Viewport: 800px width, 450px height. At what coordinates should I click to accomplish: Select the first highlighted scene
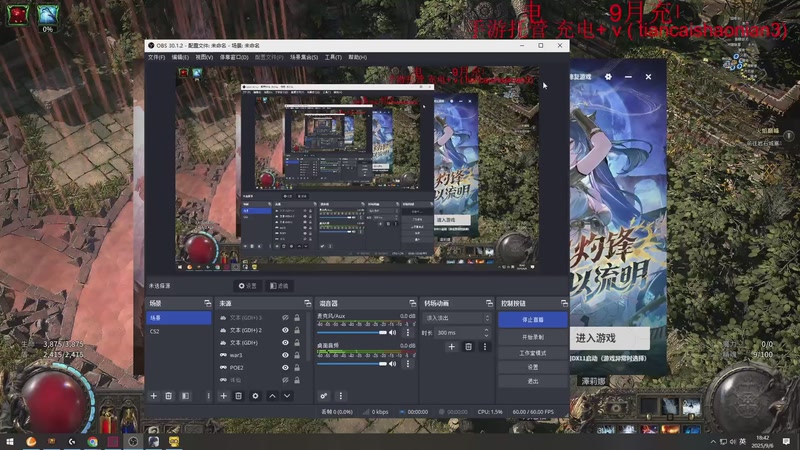pyautogui.click(x=179, y=318)
